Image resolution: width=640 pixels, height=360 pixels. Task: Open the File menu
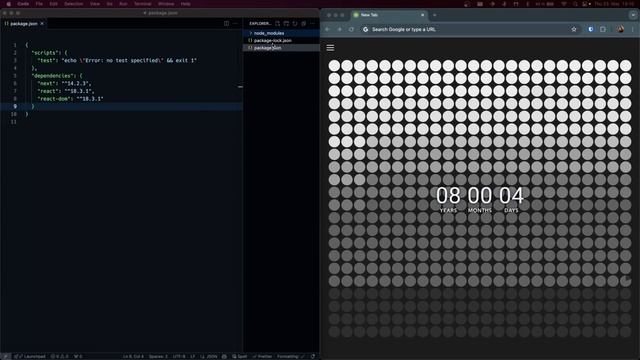click(39, 4)
